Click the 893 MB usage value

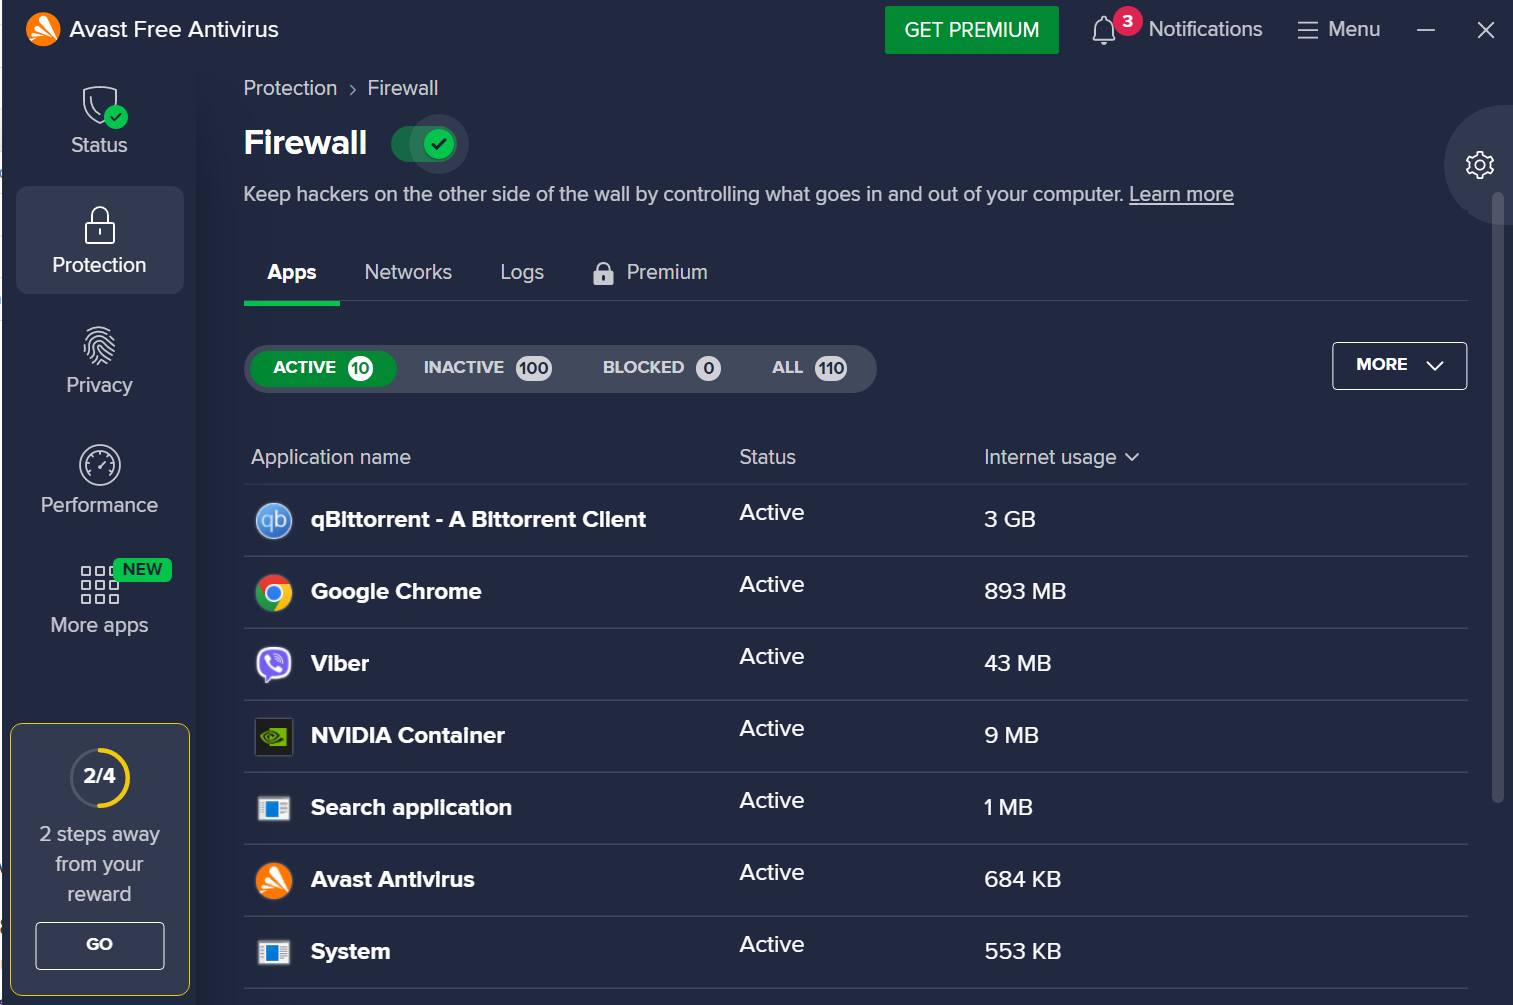(x=1025, y=592)
